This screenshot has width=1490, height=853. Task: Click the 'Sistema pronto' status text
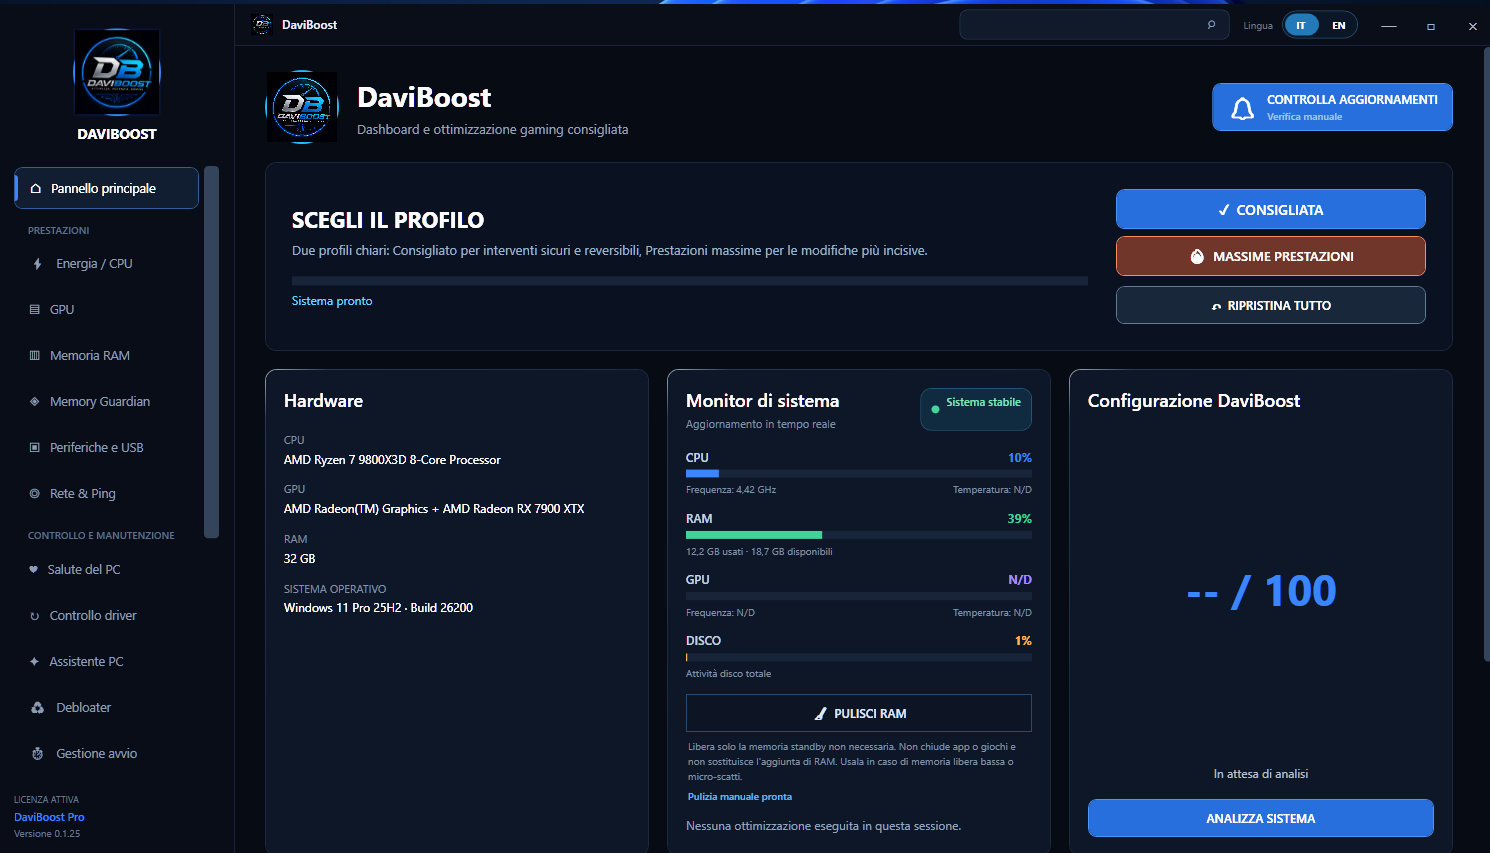pyautogui.click(x=332, y=301)
